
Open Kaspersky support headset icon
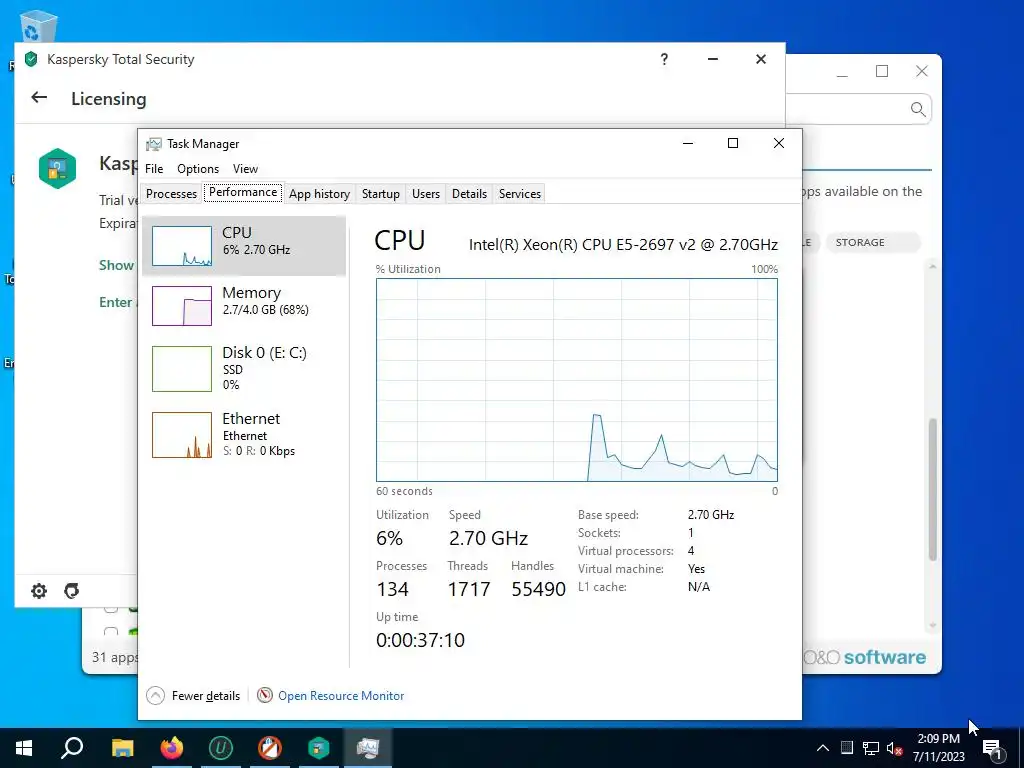coord(71,591)
